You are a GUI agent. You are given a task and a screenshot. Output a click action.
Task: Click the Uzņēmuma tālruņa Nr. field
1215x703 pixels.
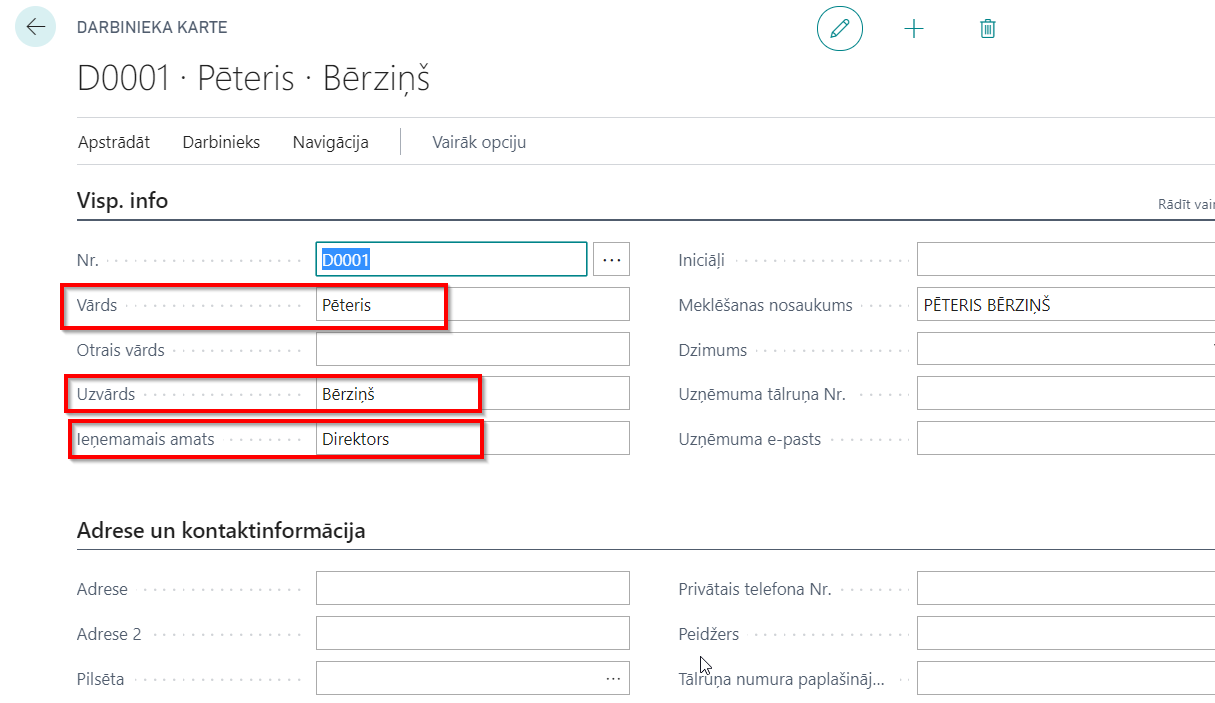[1066, 394]
